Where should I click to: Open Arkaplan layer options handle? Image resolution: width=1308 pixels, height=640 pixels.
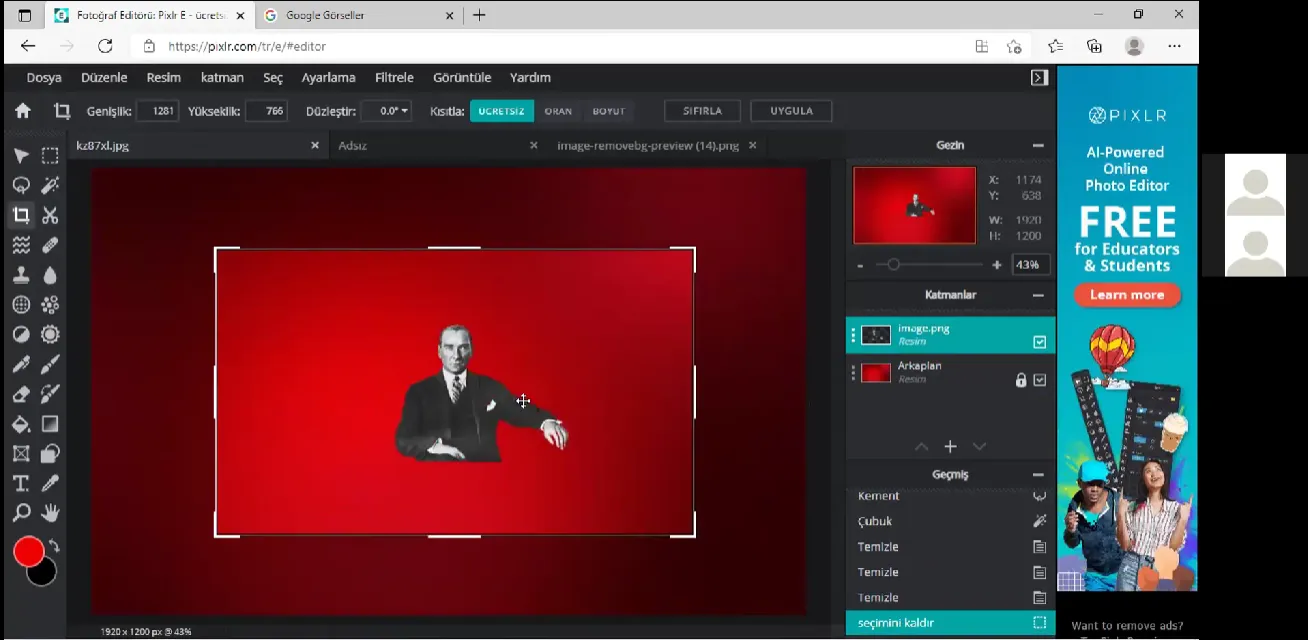coord(853,373)
